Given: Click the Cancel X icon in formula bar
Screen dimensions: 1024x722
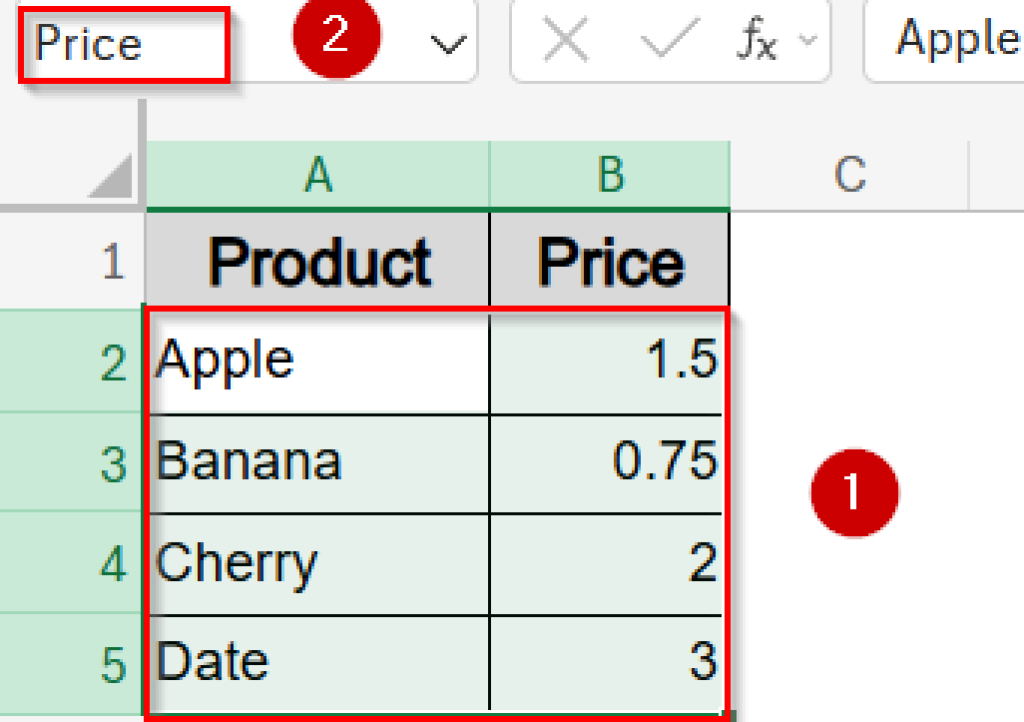Looking at the screenshot, I should click(565, 40).
